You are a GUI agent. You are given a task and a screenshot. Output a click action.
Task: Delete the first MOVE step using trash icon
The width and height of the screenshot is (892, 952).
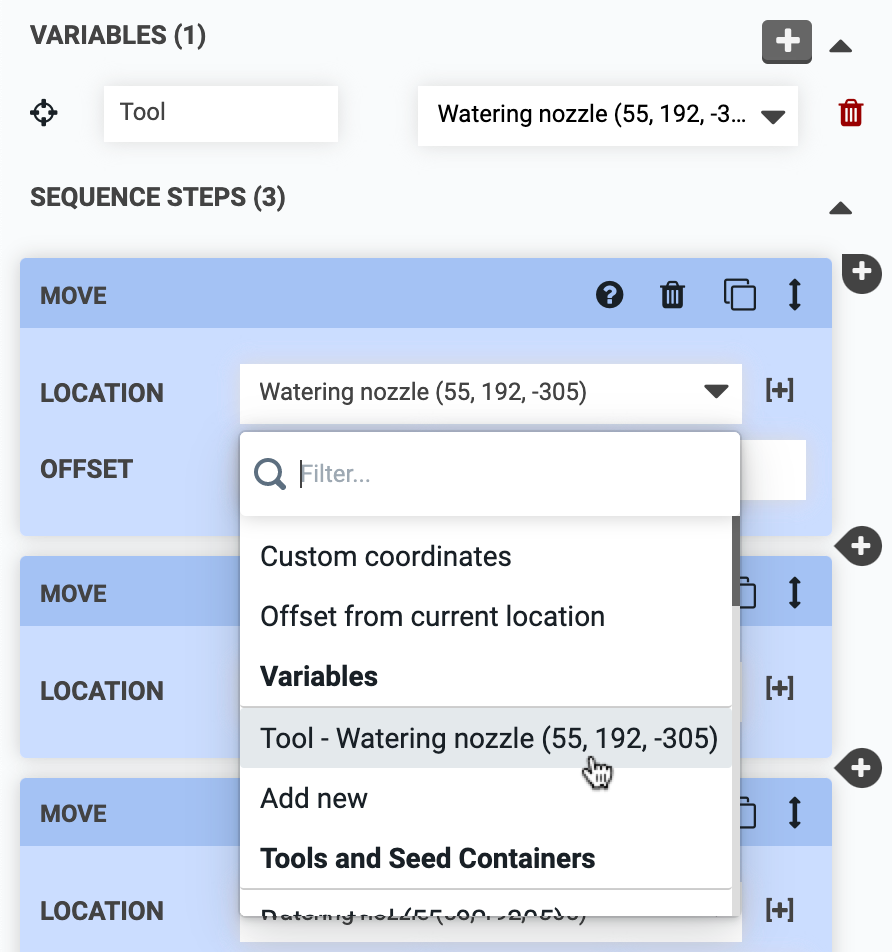click(x=671, y=295)
